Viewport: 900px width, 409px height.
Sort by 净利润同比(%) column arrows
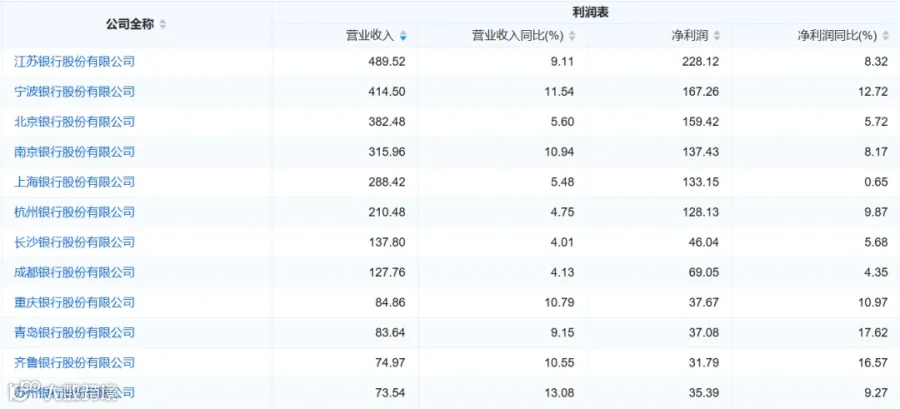[x=886, y=36]
